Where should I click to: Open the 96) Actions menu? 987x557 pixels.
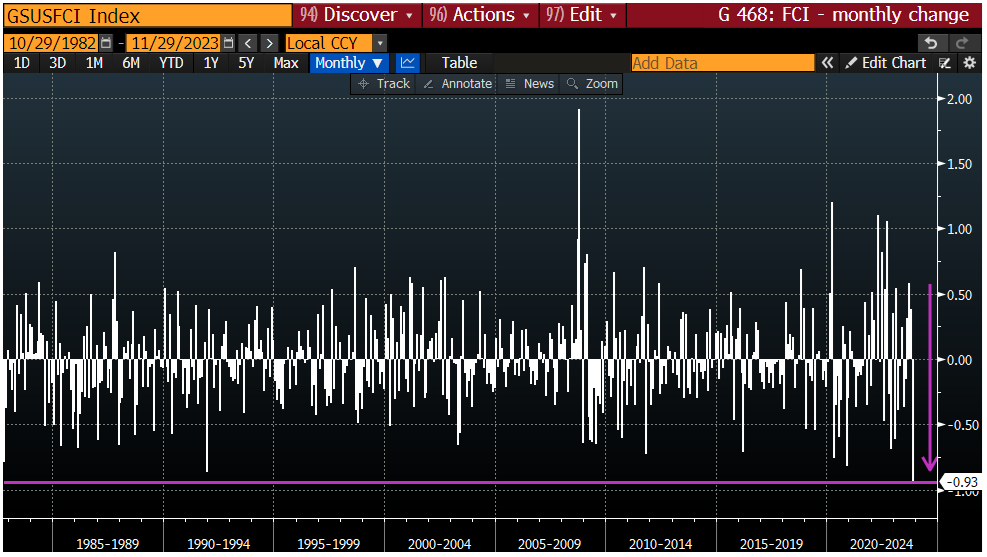click(480, 15)
